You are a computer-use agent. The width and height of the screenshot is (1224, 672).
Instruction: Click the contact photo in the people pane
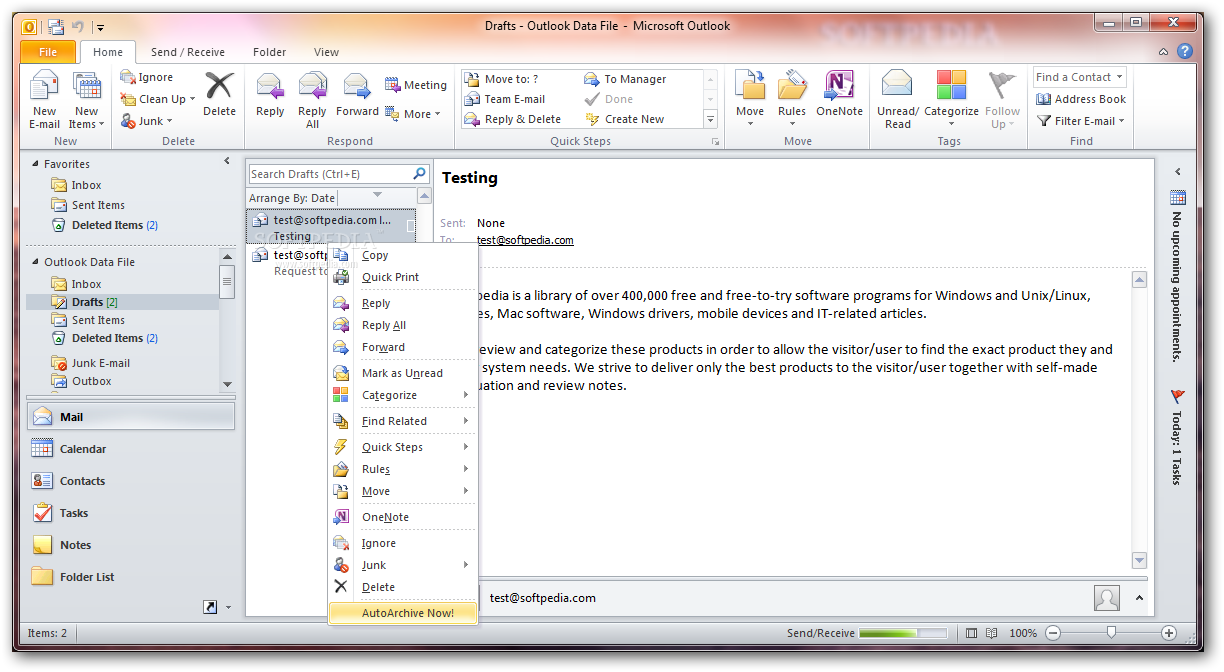click(x=1107, y=598)
